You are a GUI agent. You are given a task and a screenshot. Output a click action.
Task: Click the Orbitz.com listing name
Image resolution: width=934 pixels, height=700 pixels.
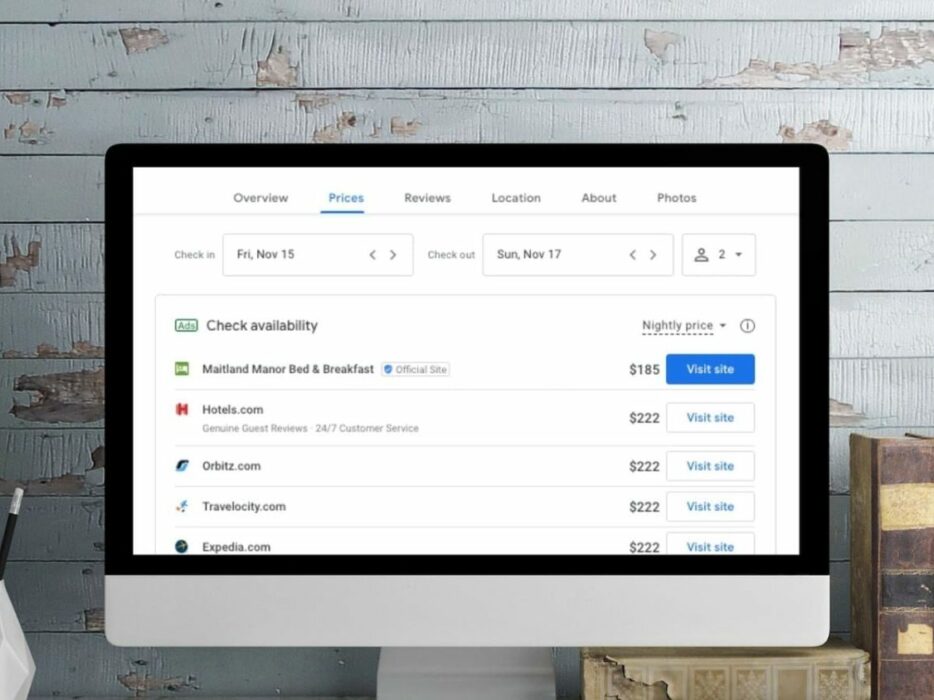[x=231, y=466]
